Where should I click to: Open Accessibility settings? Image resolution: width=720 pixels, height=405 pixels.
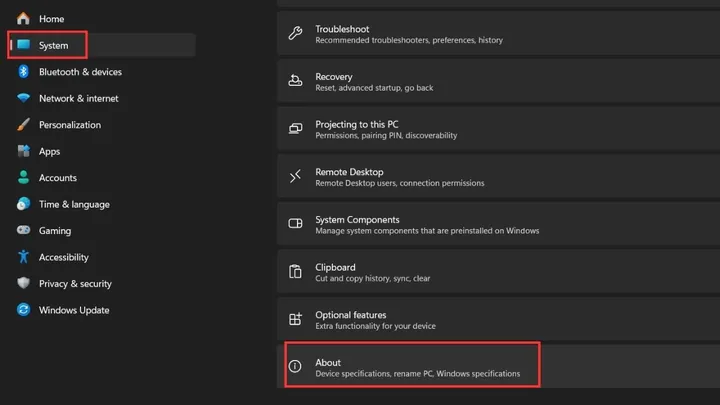coord(64,257)
